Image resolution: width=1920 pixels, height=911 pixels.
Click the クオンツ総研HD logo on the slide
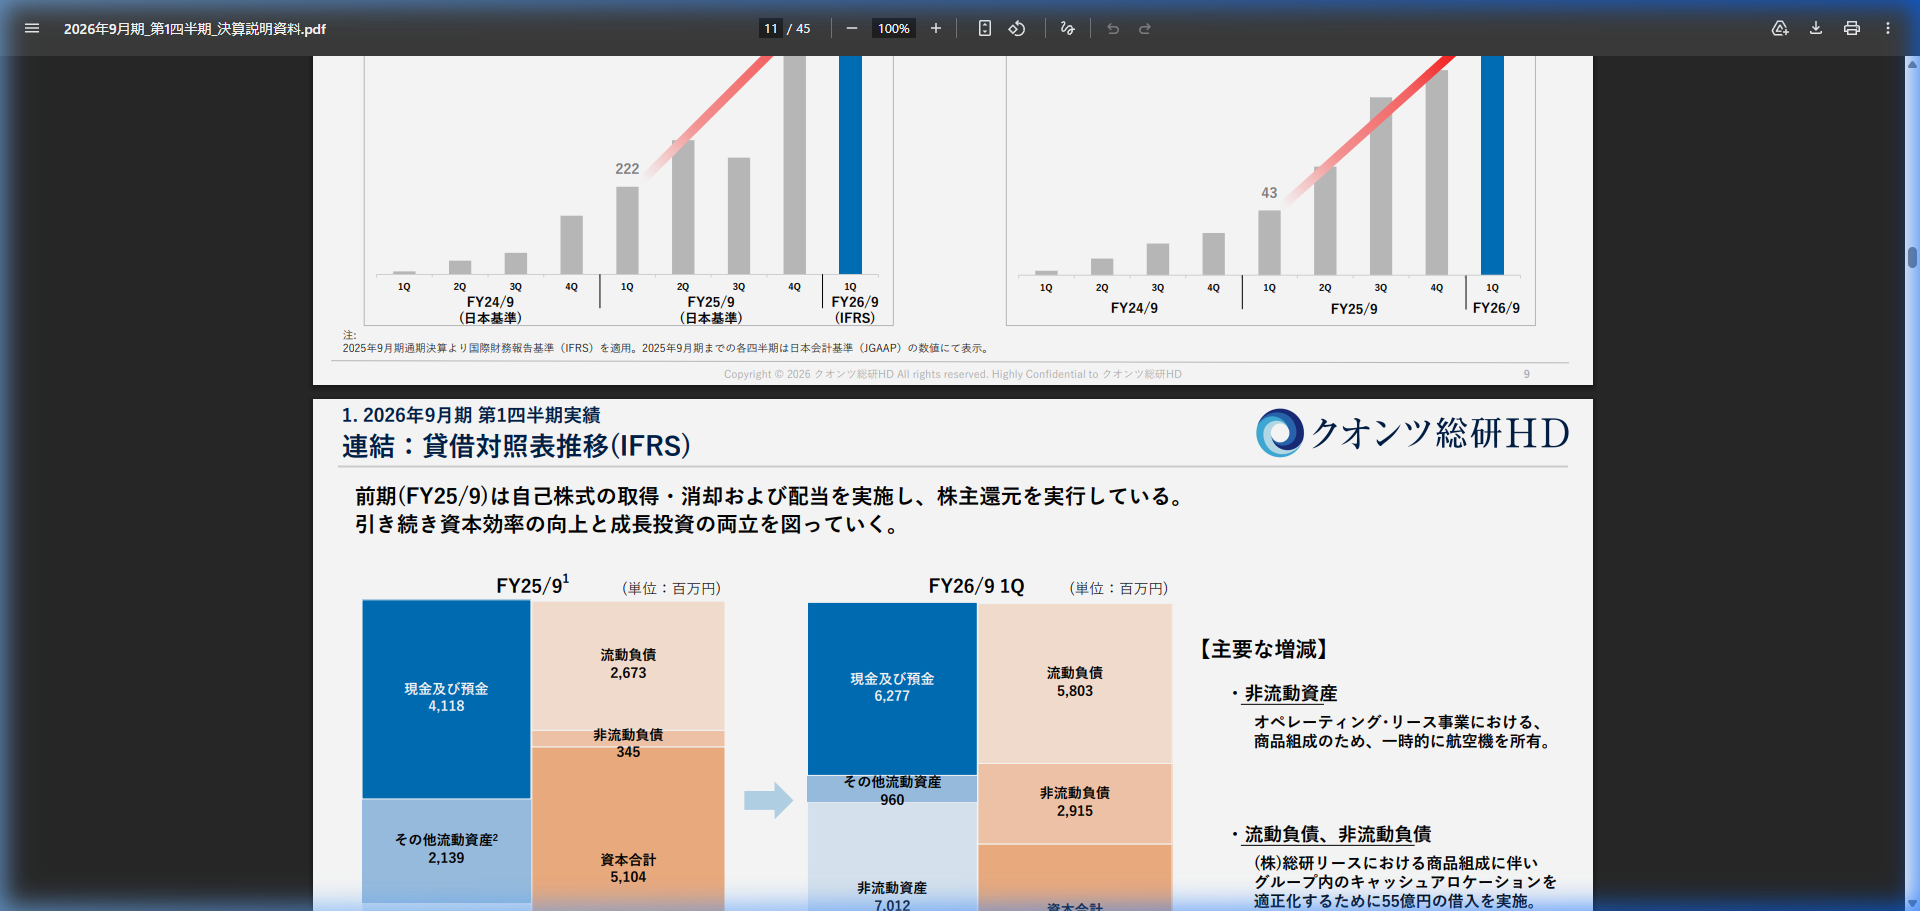point(1410,433)
